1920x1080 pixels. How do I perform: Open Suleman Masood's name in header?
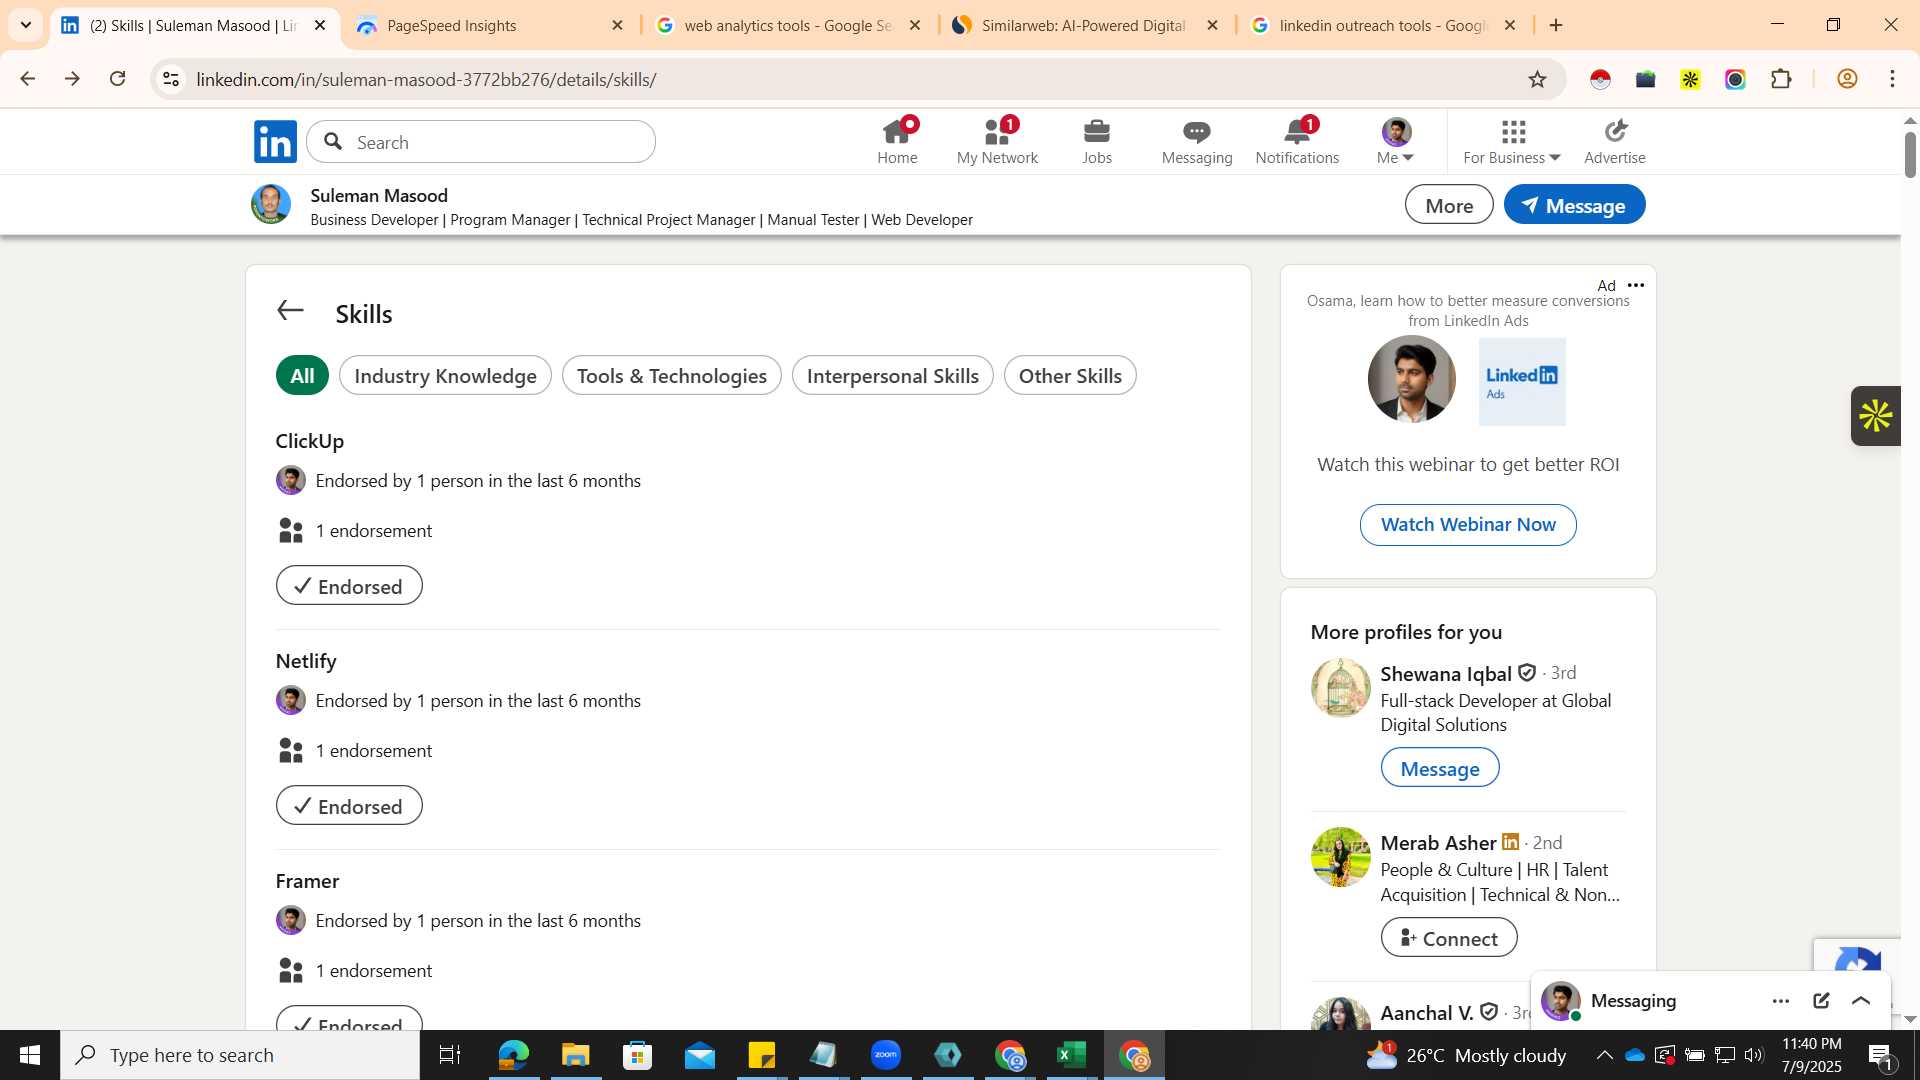(x=379, y=196)
